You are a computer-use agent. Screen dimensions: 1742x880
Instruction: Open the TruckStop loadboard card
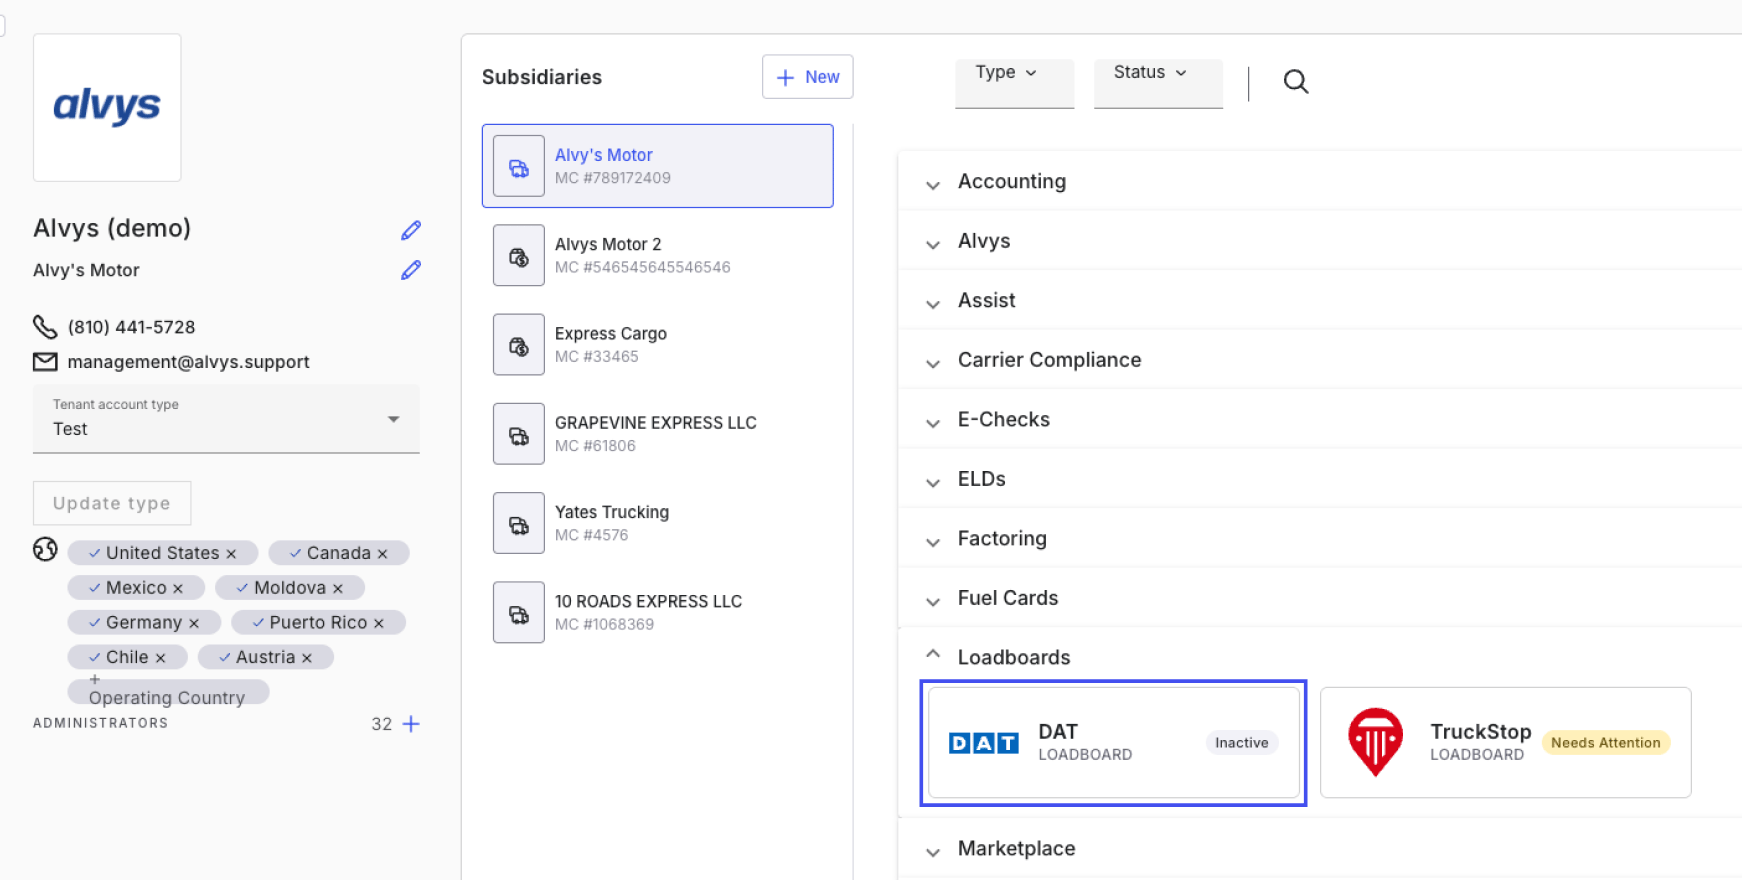click(x=1506, y=743)
